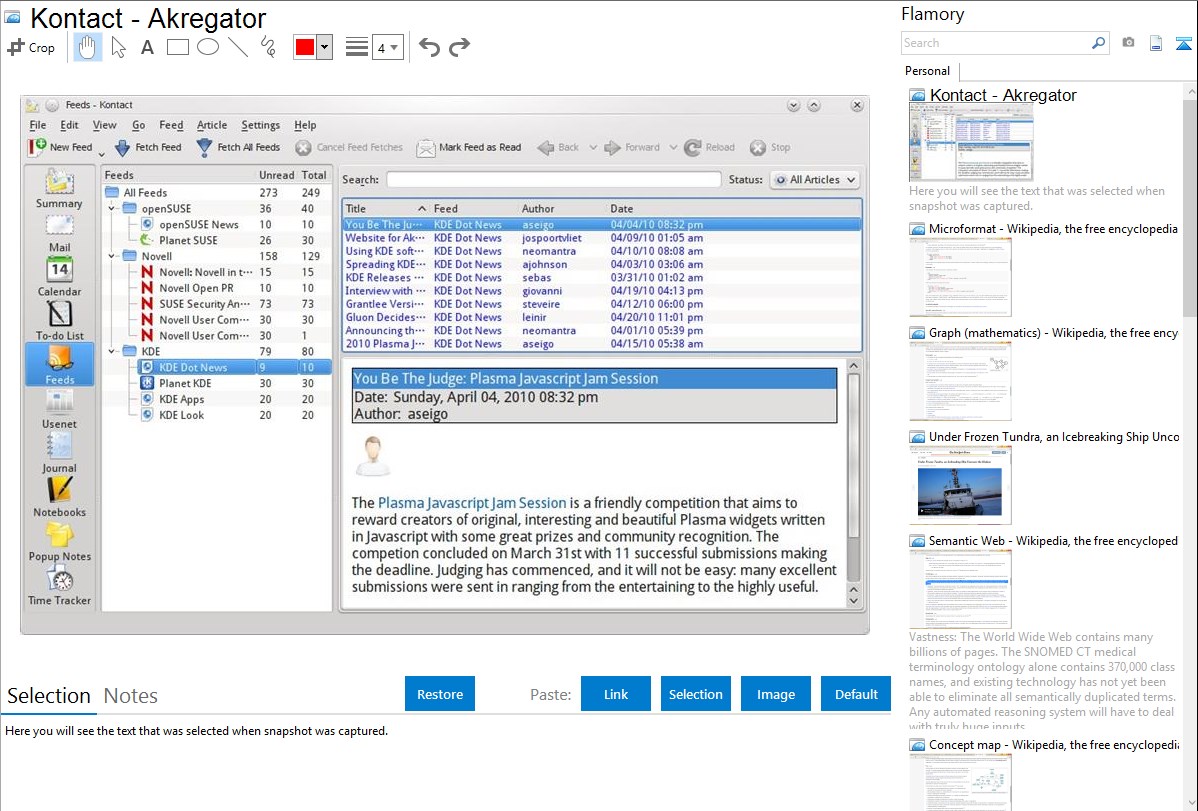Paste as Selection button
Viewport: 1198px width, 811px height.
[x=695, y=694]
